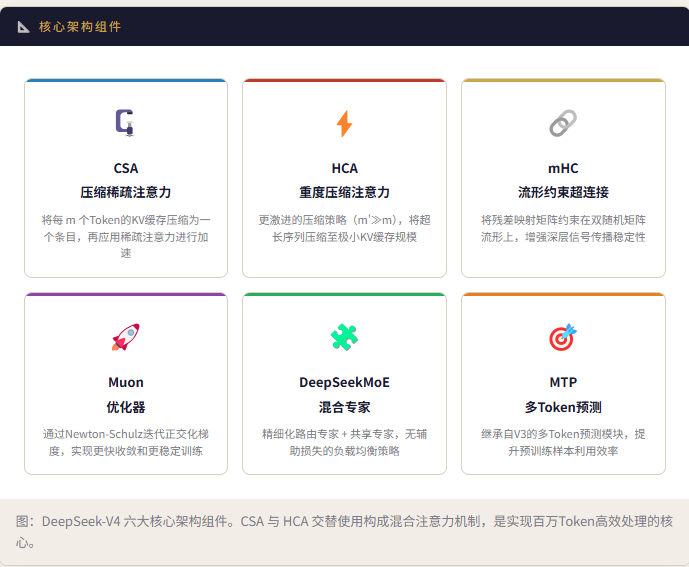Click the MTP card title
Screen dimensions: 689x567
click(563, 382)
